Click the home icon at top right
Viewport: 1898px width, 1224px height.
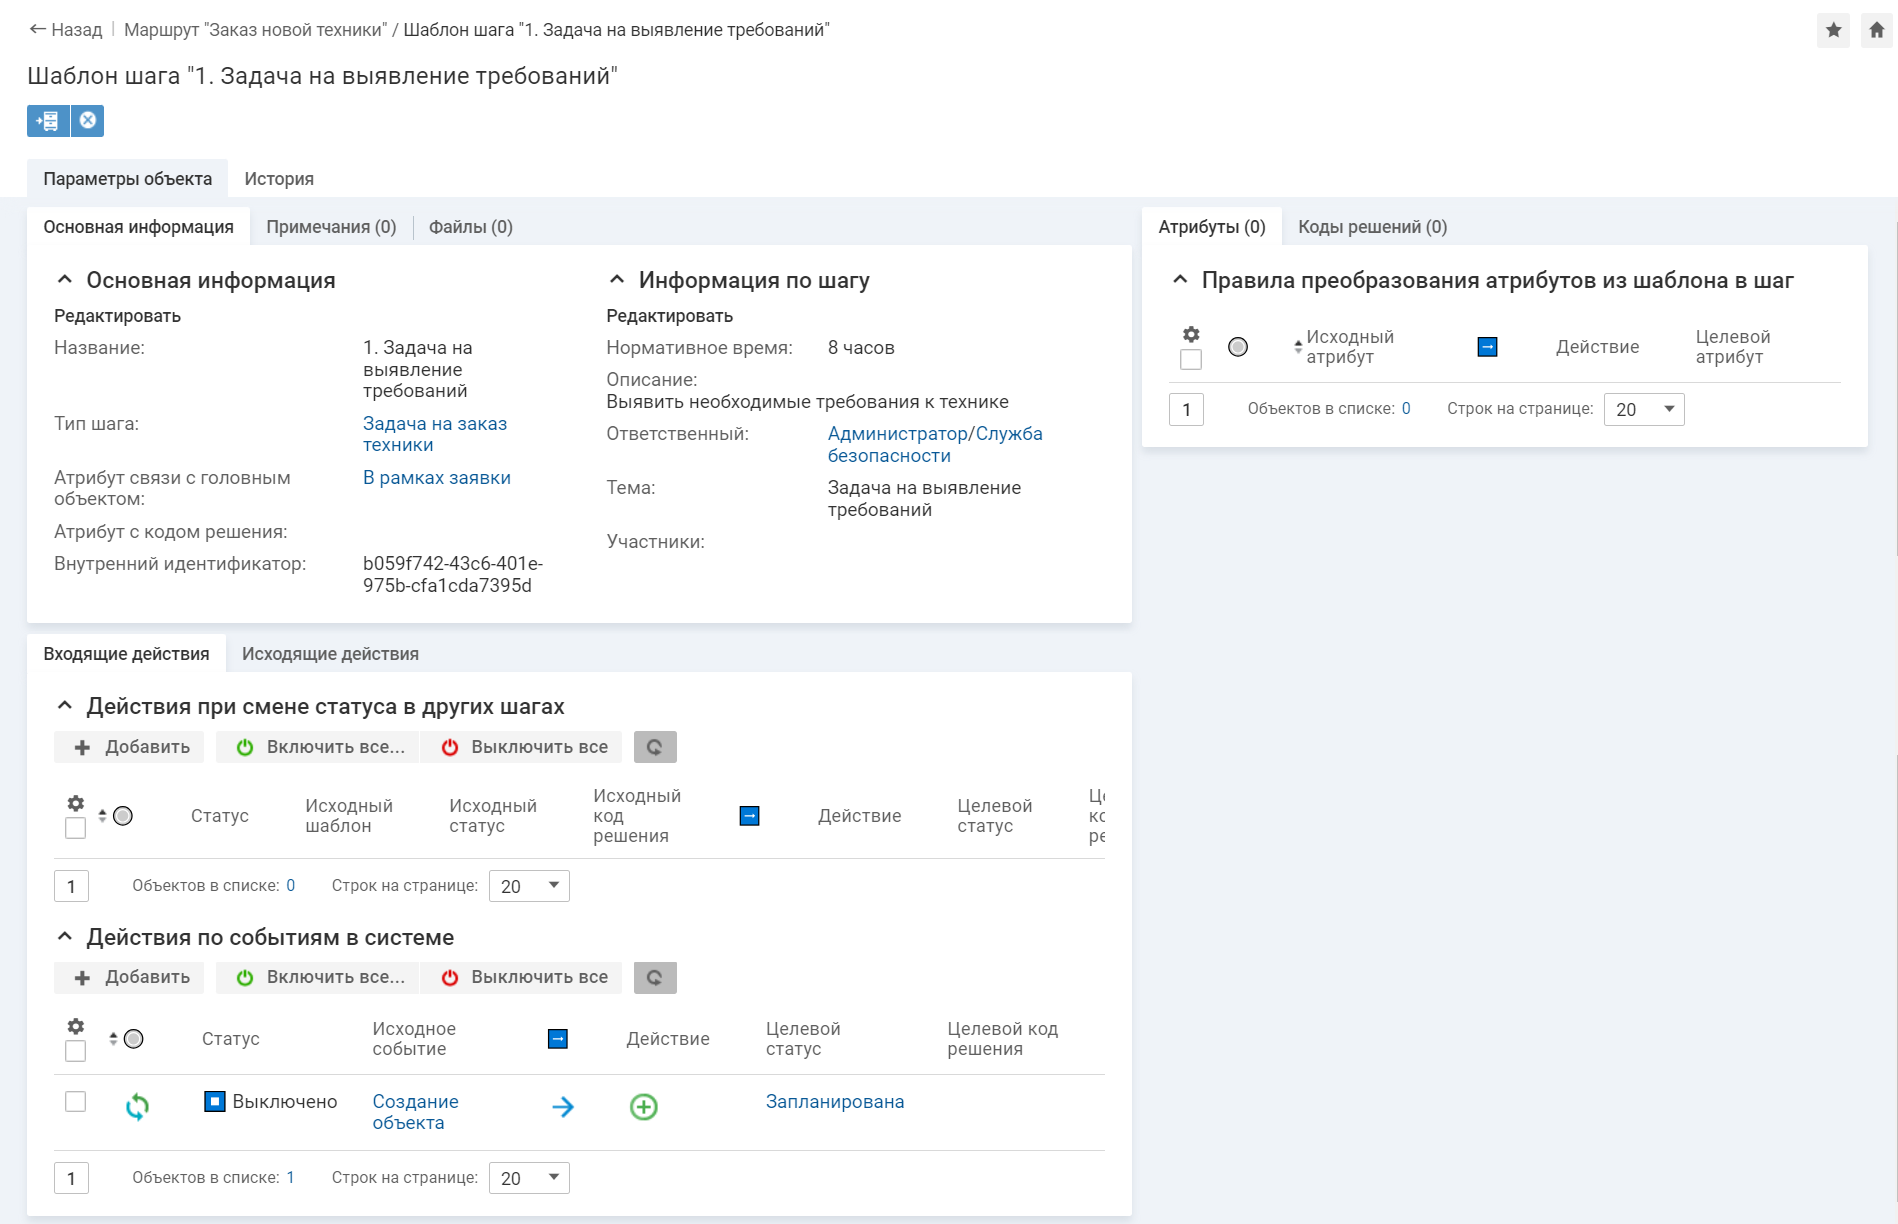[x=1876, y=30]
